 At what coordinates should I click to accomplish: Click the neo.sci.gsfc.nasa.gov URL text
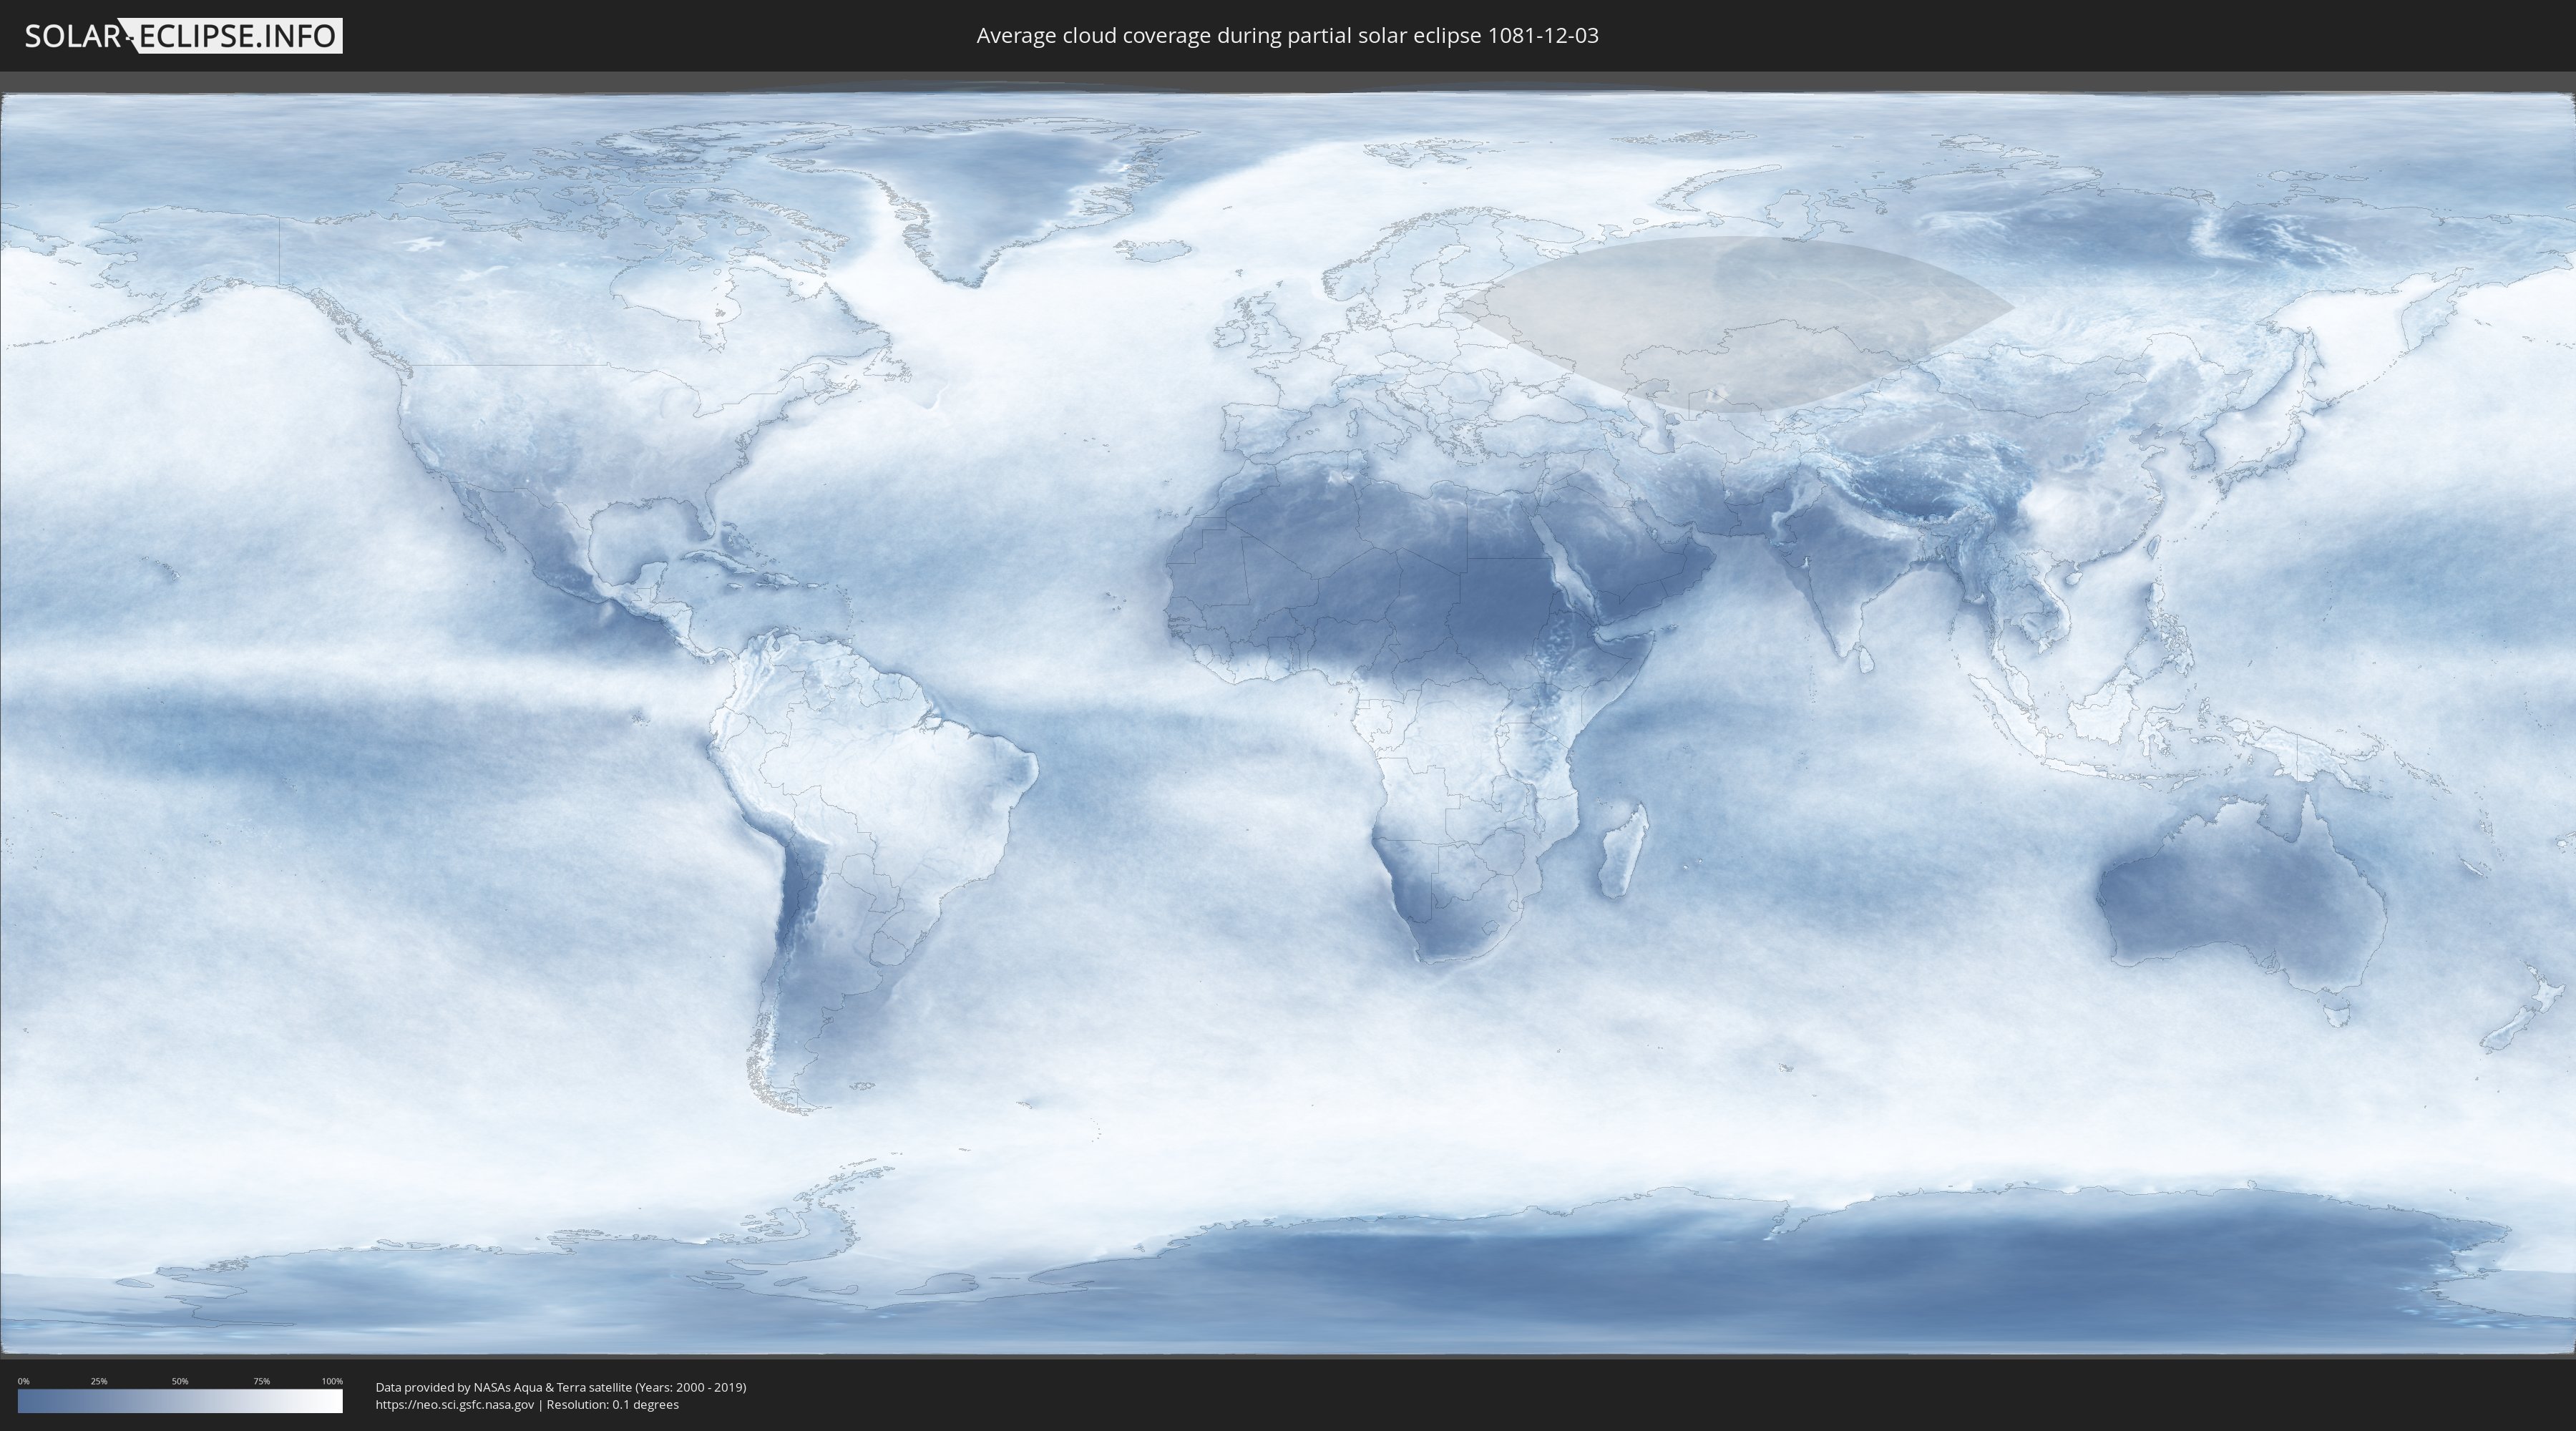(x=454, y=1404)
